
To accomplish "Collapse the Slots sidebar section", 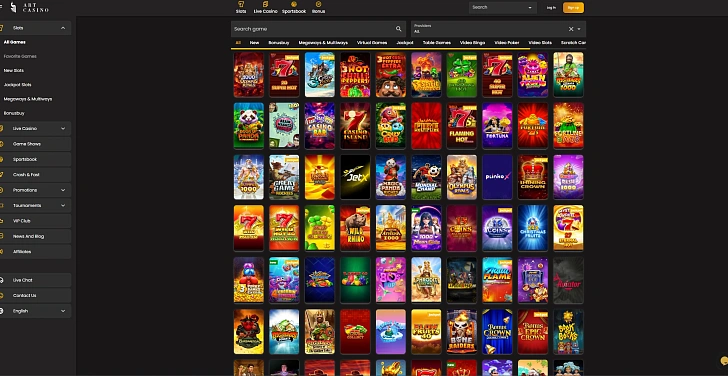I will click(63, 28).
